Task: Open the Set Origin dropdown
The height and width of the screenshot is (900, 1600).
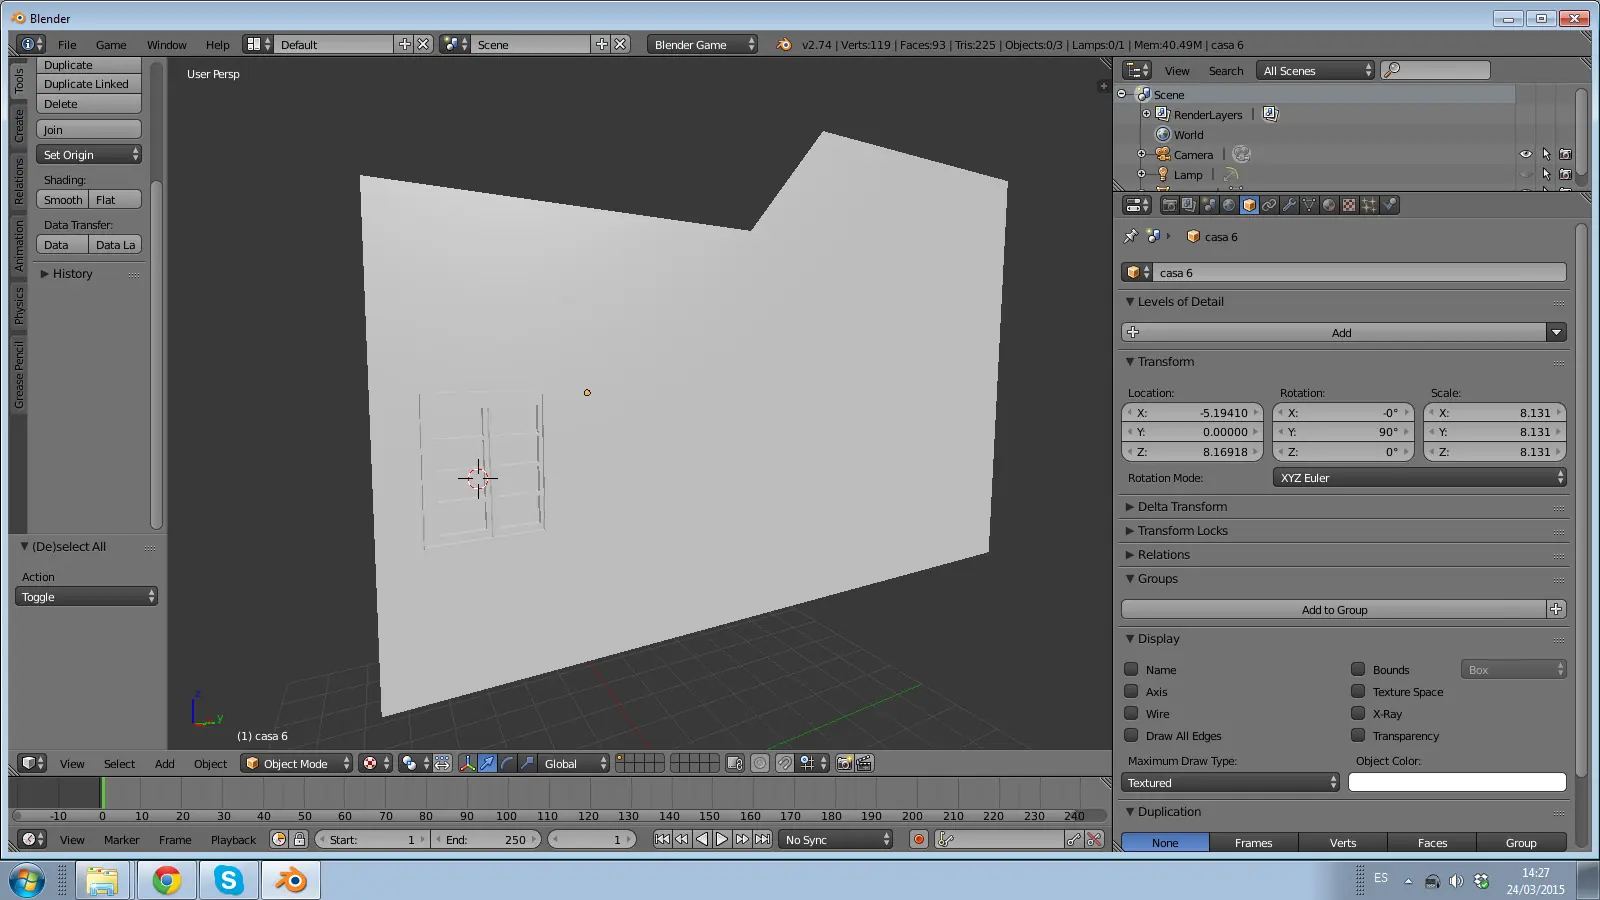Action: pos(89,154)
